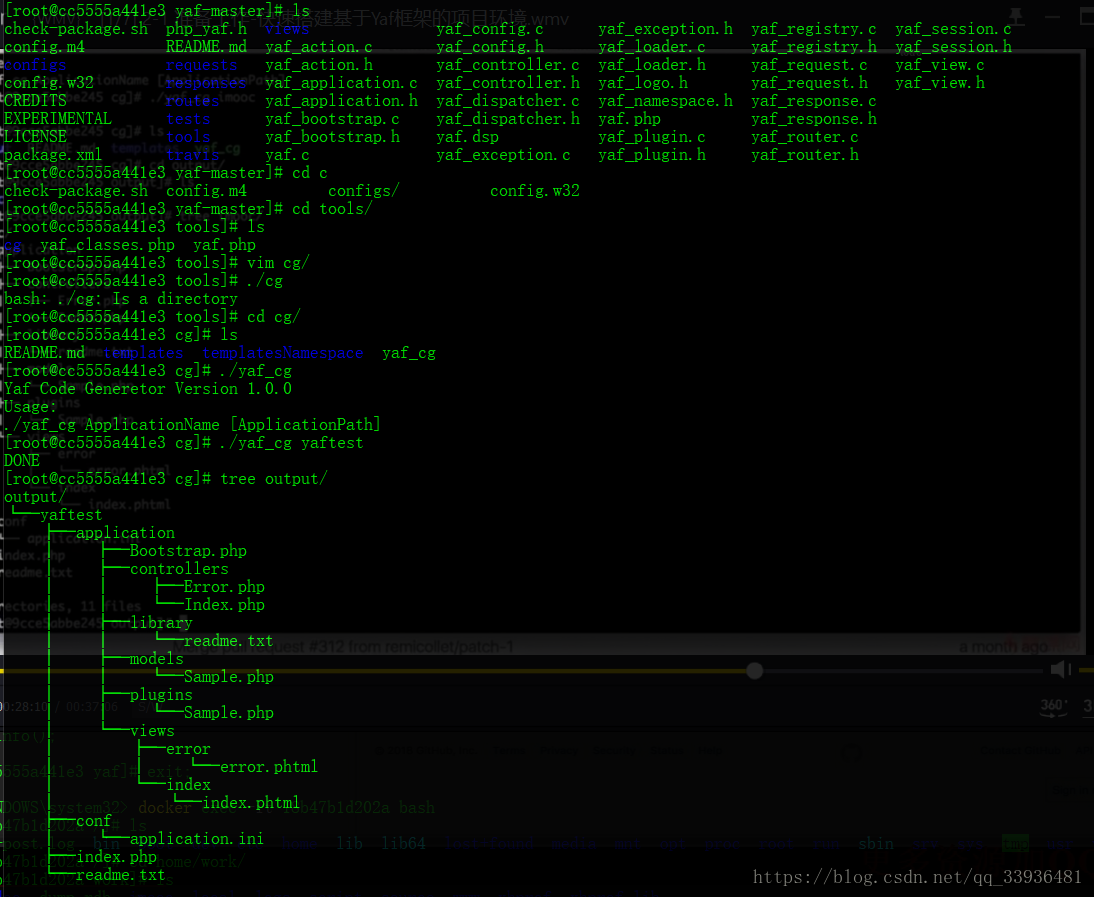The image size is (1094, 897).
Task: Minimize the video player window
Action: pyautogui.click(x=1052, y=16)
